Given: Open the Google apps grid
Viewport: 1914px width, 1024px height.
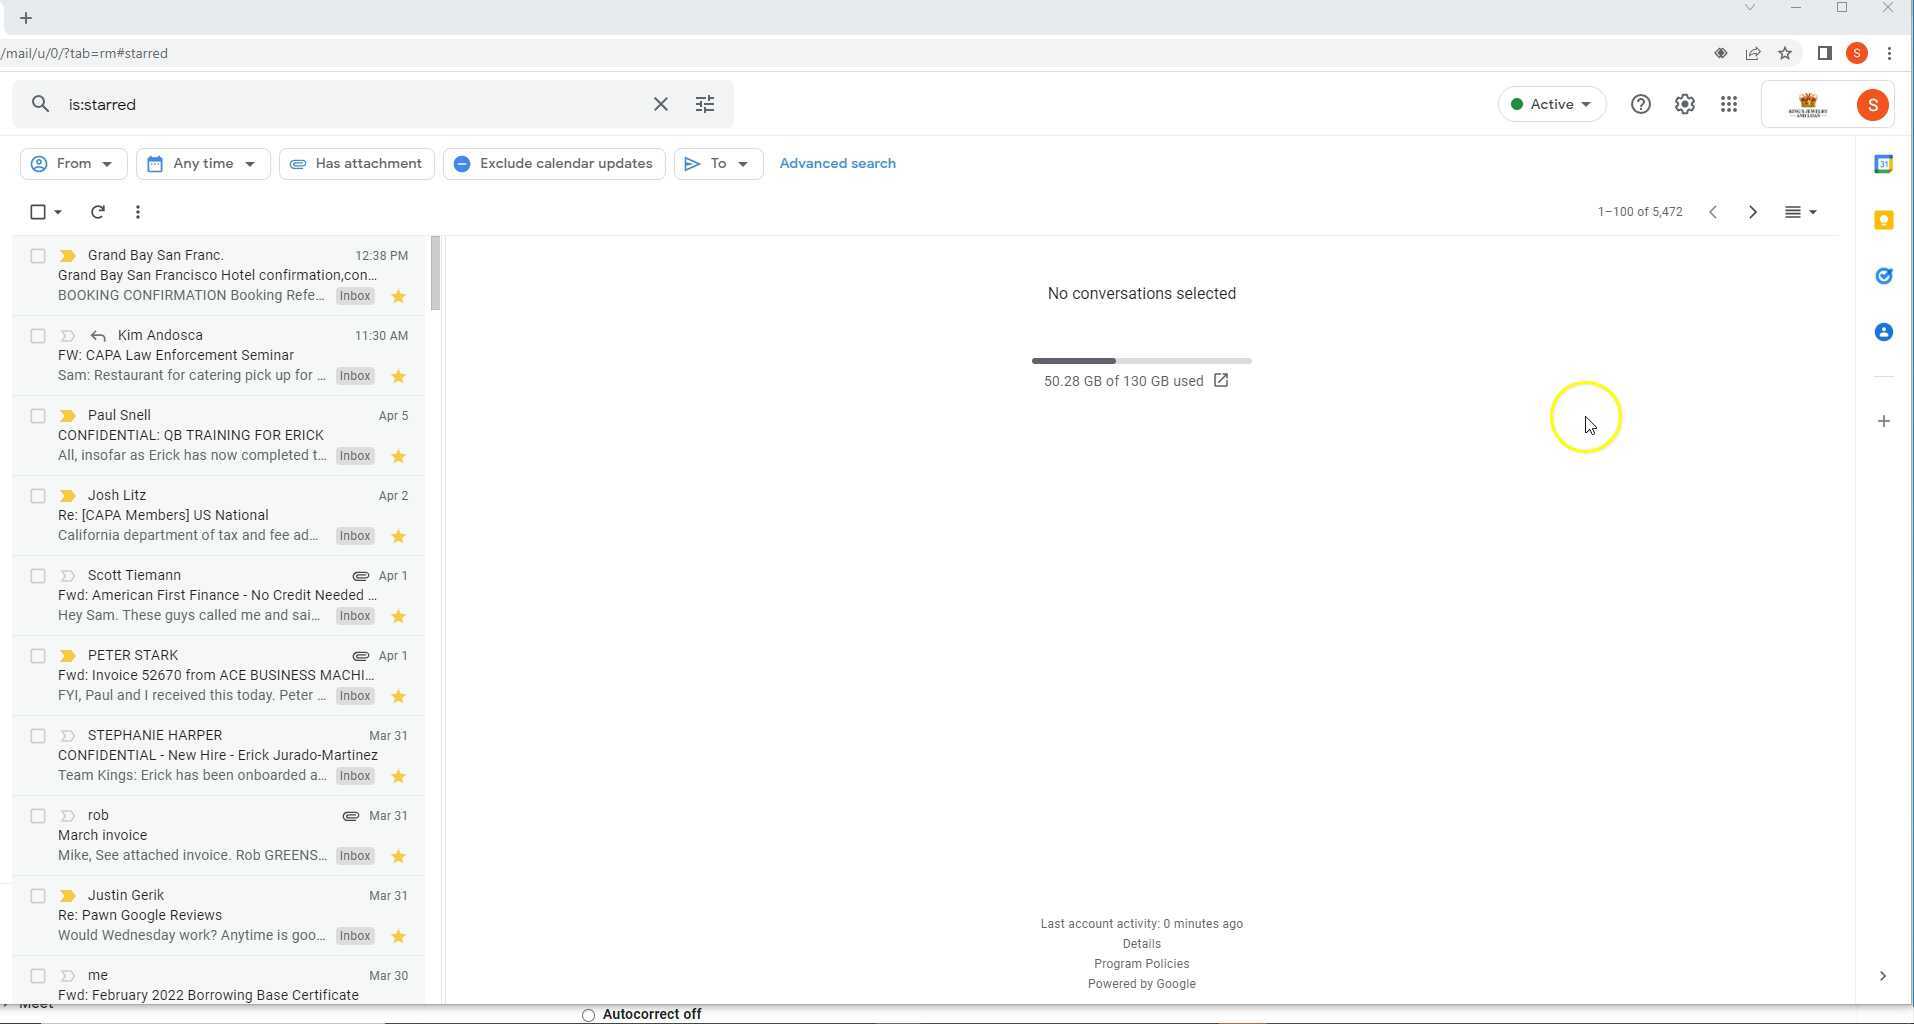Looking at the screenshot, I should (x=1729, y=104).
